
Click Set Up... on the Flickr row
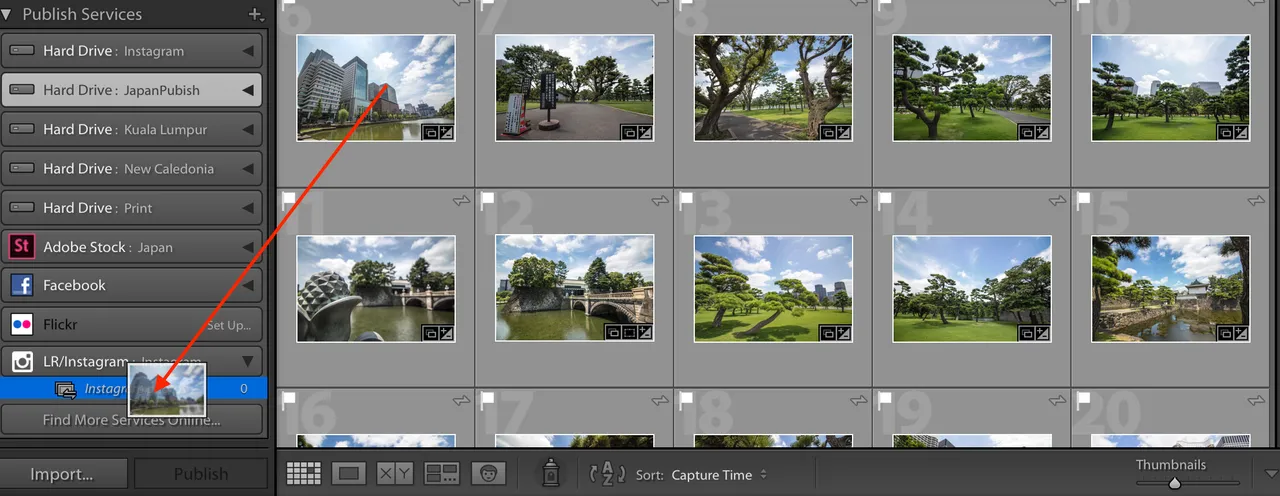pos(229,325)
